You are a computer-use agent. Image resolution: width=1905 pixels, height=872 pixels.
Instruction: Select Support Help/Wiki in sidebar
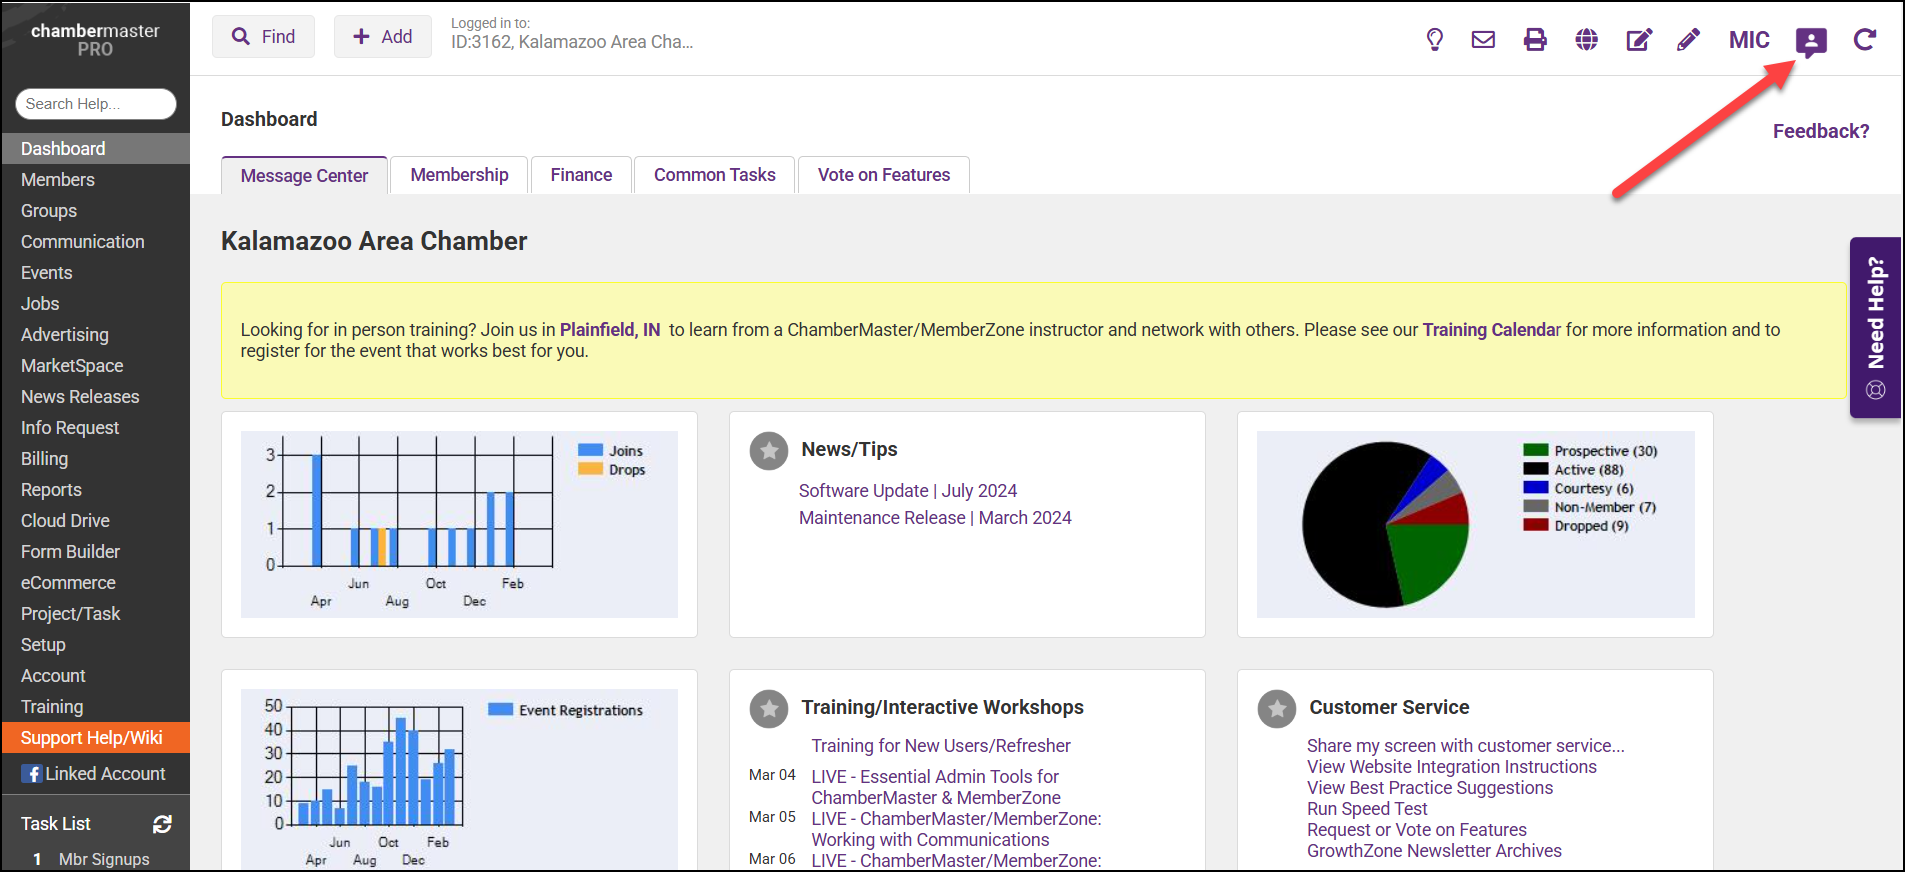pyautogui.click(x=92, y=738)
